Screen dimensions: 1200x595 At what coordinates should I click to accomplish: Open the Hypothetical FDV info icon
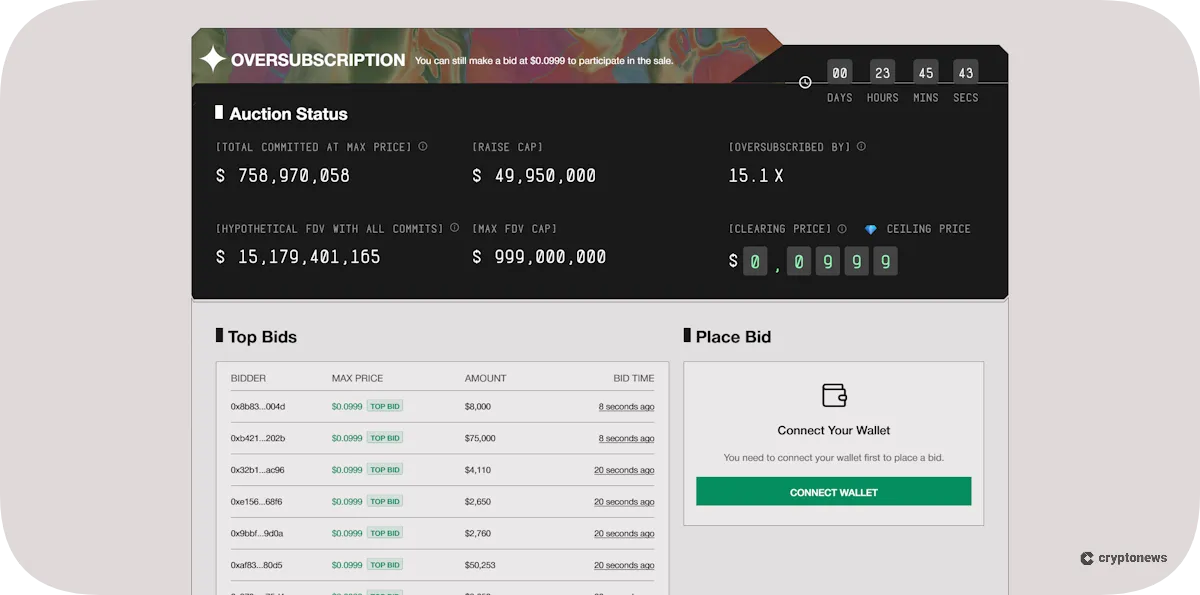pyautogui.click(x=455, y=228)
